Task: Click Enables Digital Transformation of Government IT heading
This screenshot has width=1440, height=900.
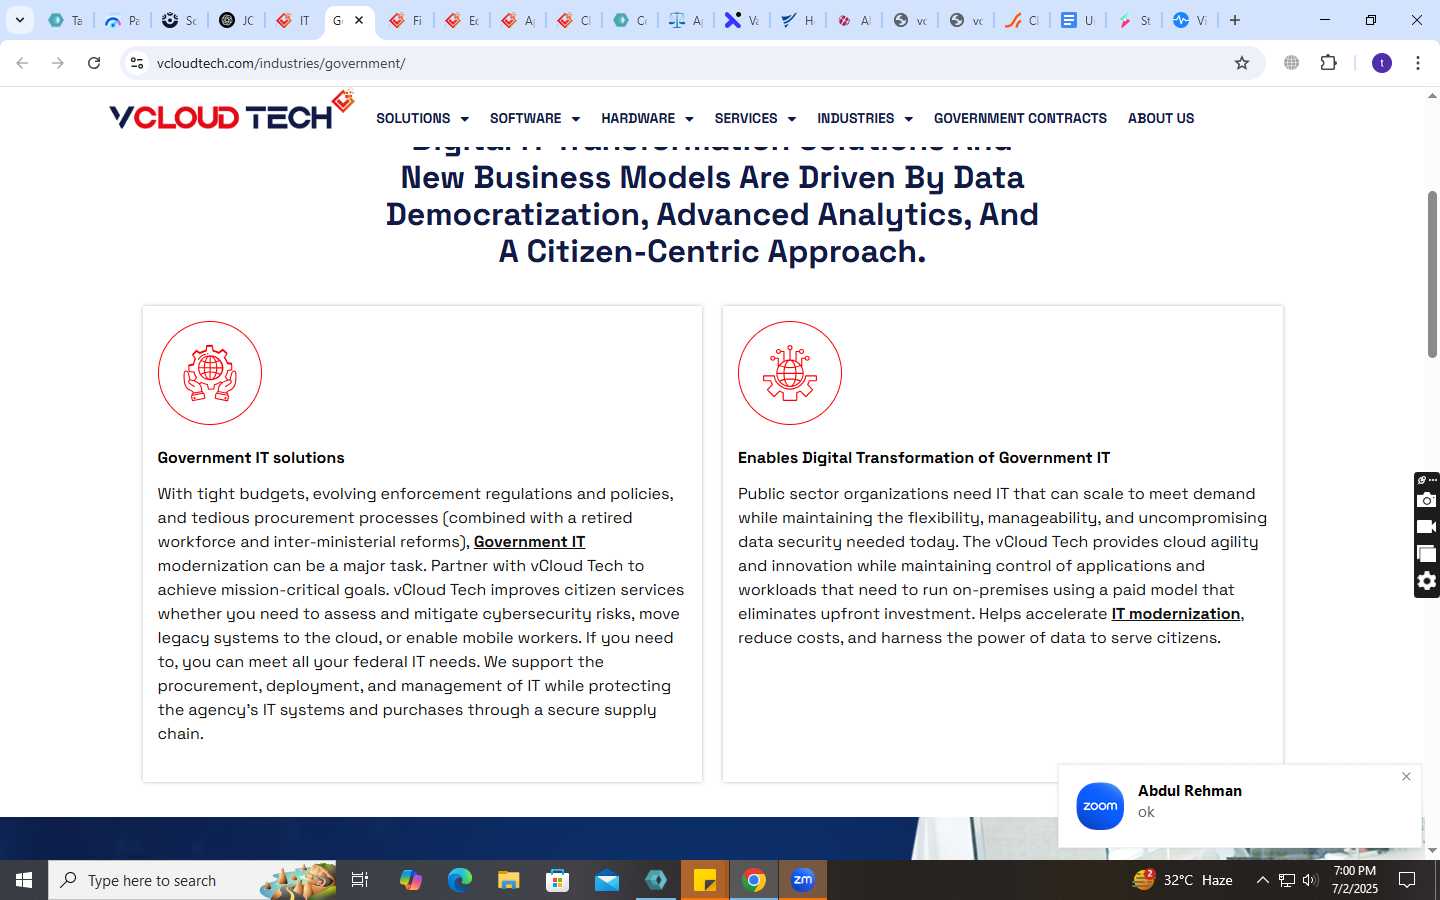Action: [924, 458]
